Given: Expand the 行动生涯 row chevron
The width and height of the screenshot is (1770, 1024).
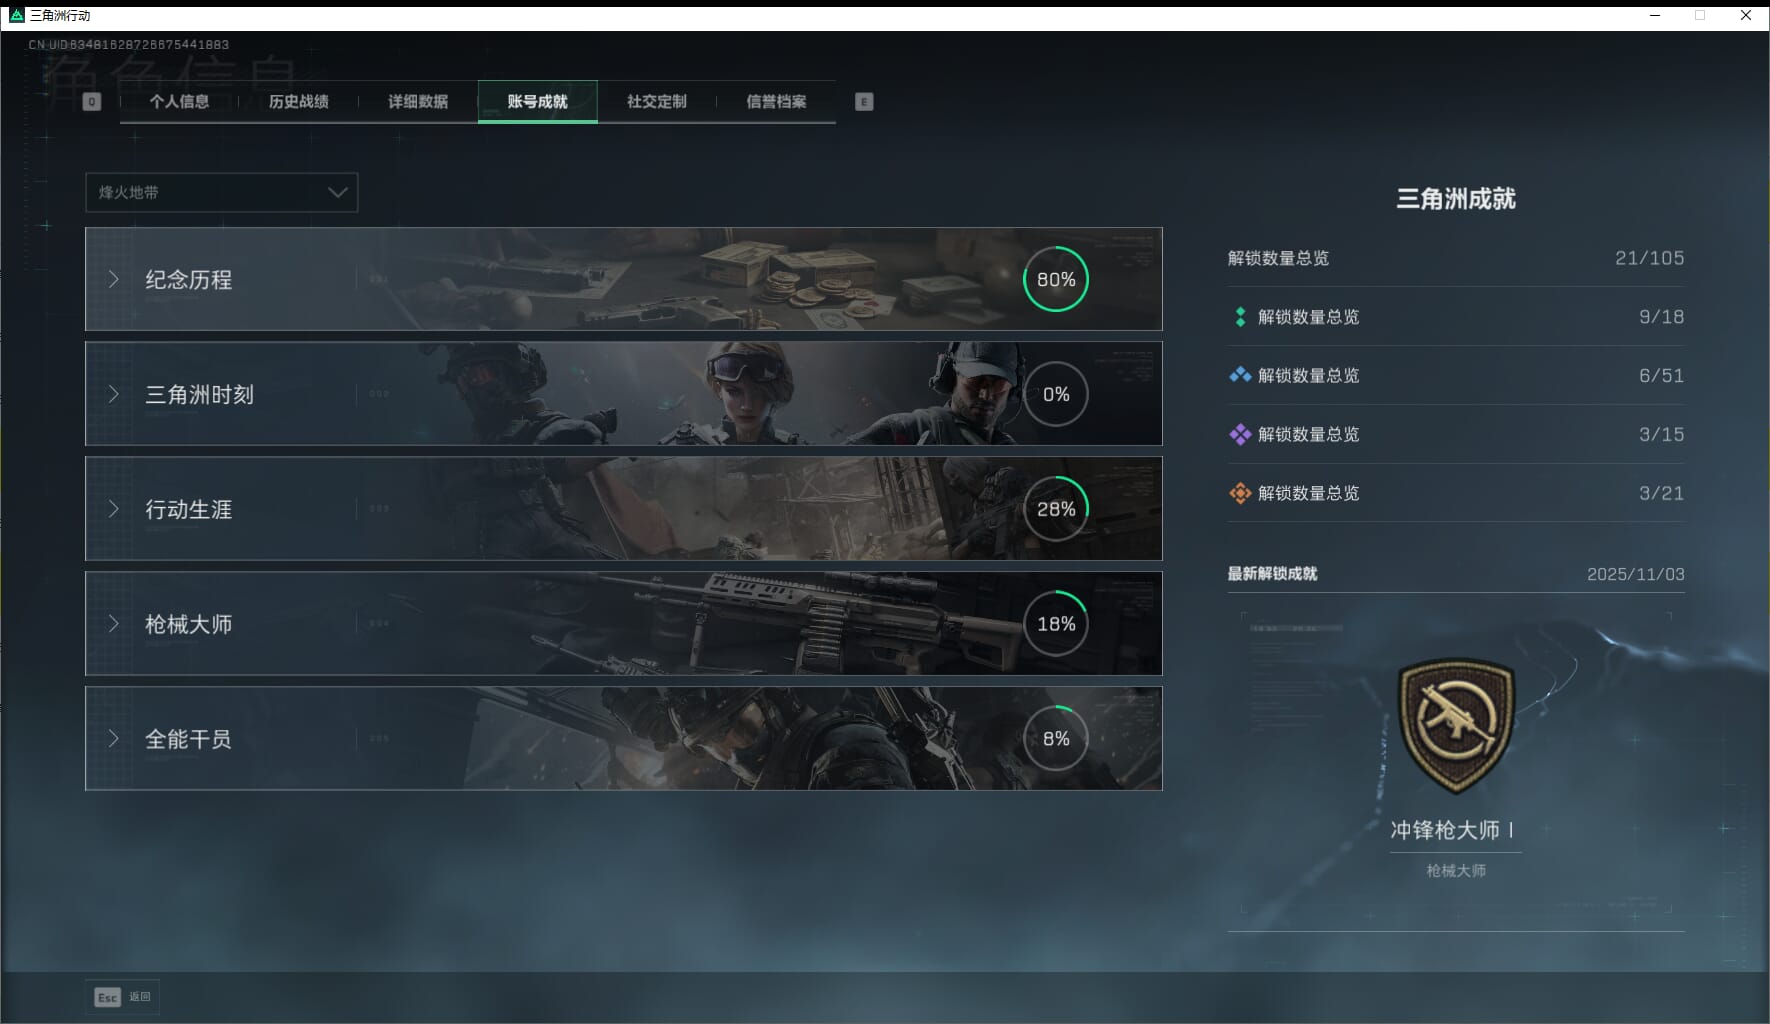Looking at the screenshot, I should click(114, 509).
